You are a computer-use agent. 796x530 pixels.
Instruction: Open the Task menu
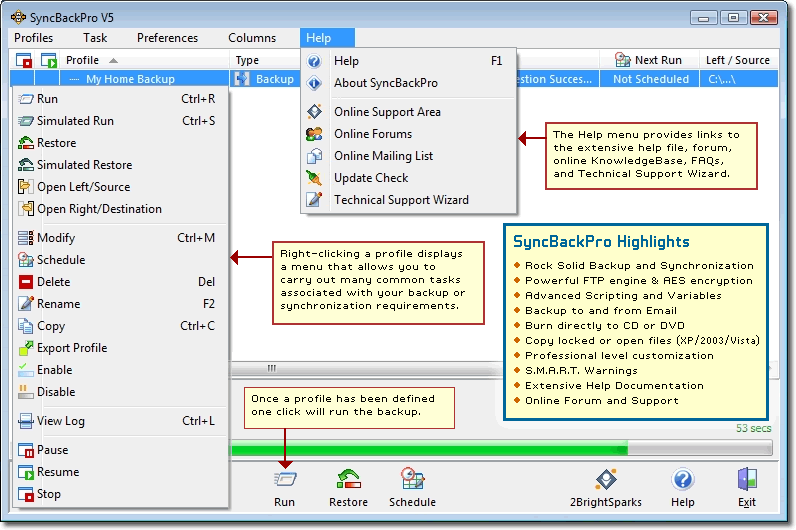tap(95, 38)
